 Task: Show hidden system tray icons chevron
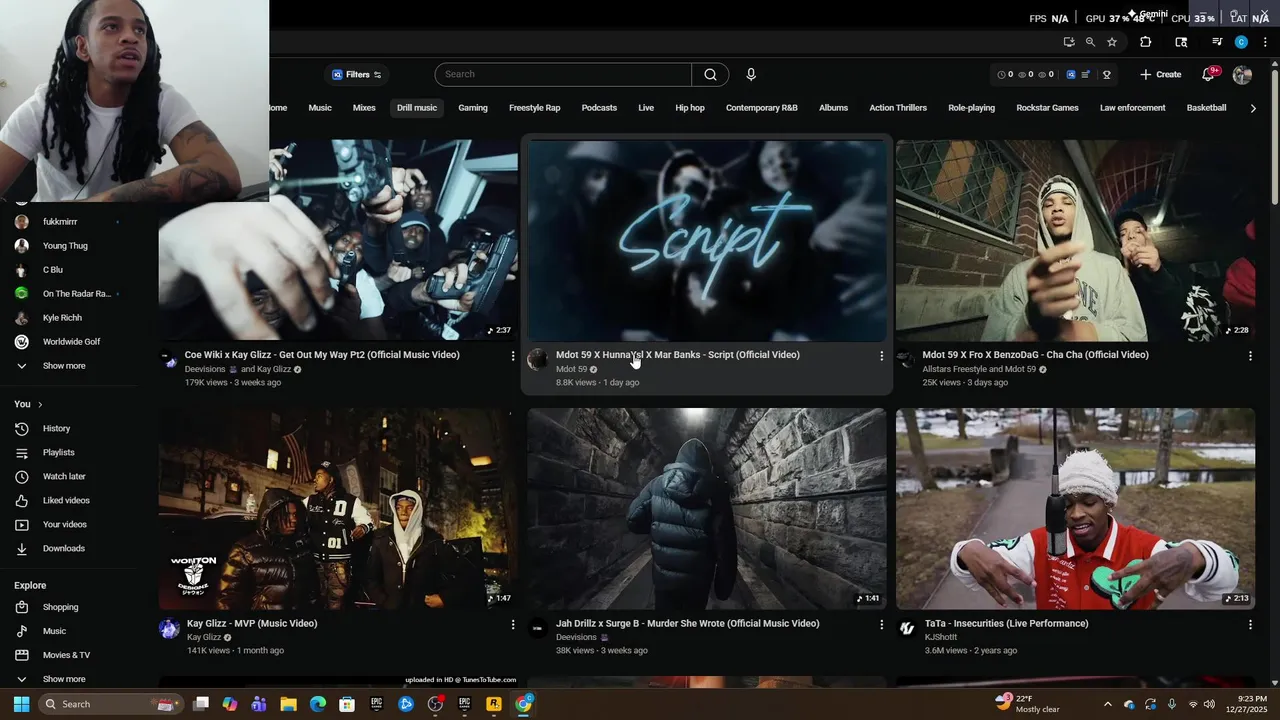click(x=1107, y=704)
